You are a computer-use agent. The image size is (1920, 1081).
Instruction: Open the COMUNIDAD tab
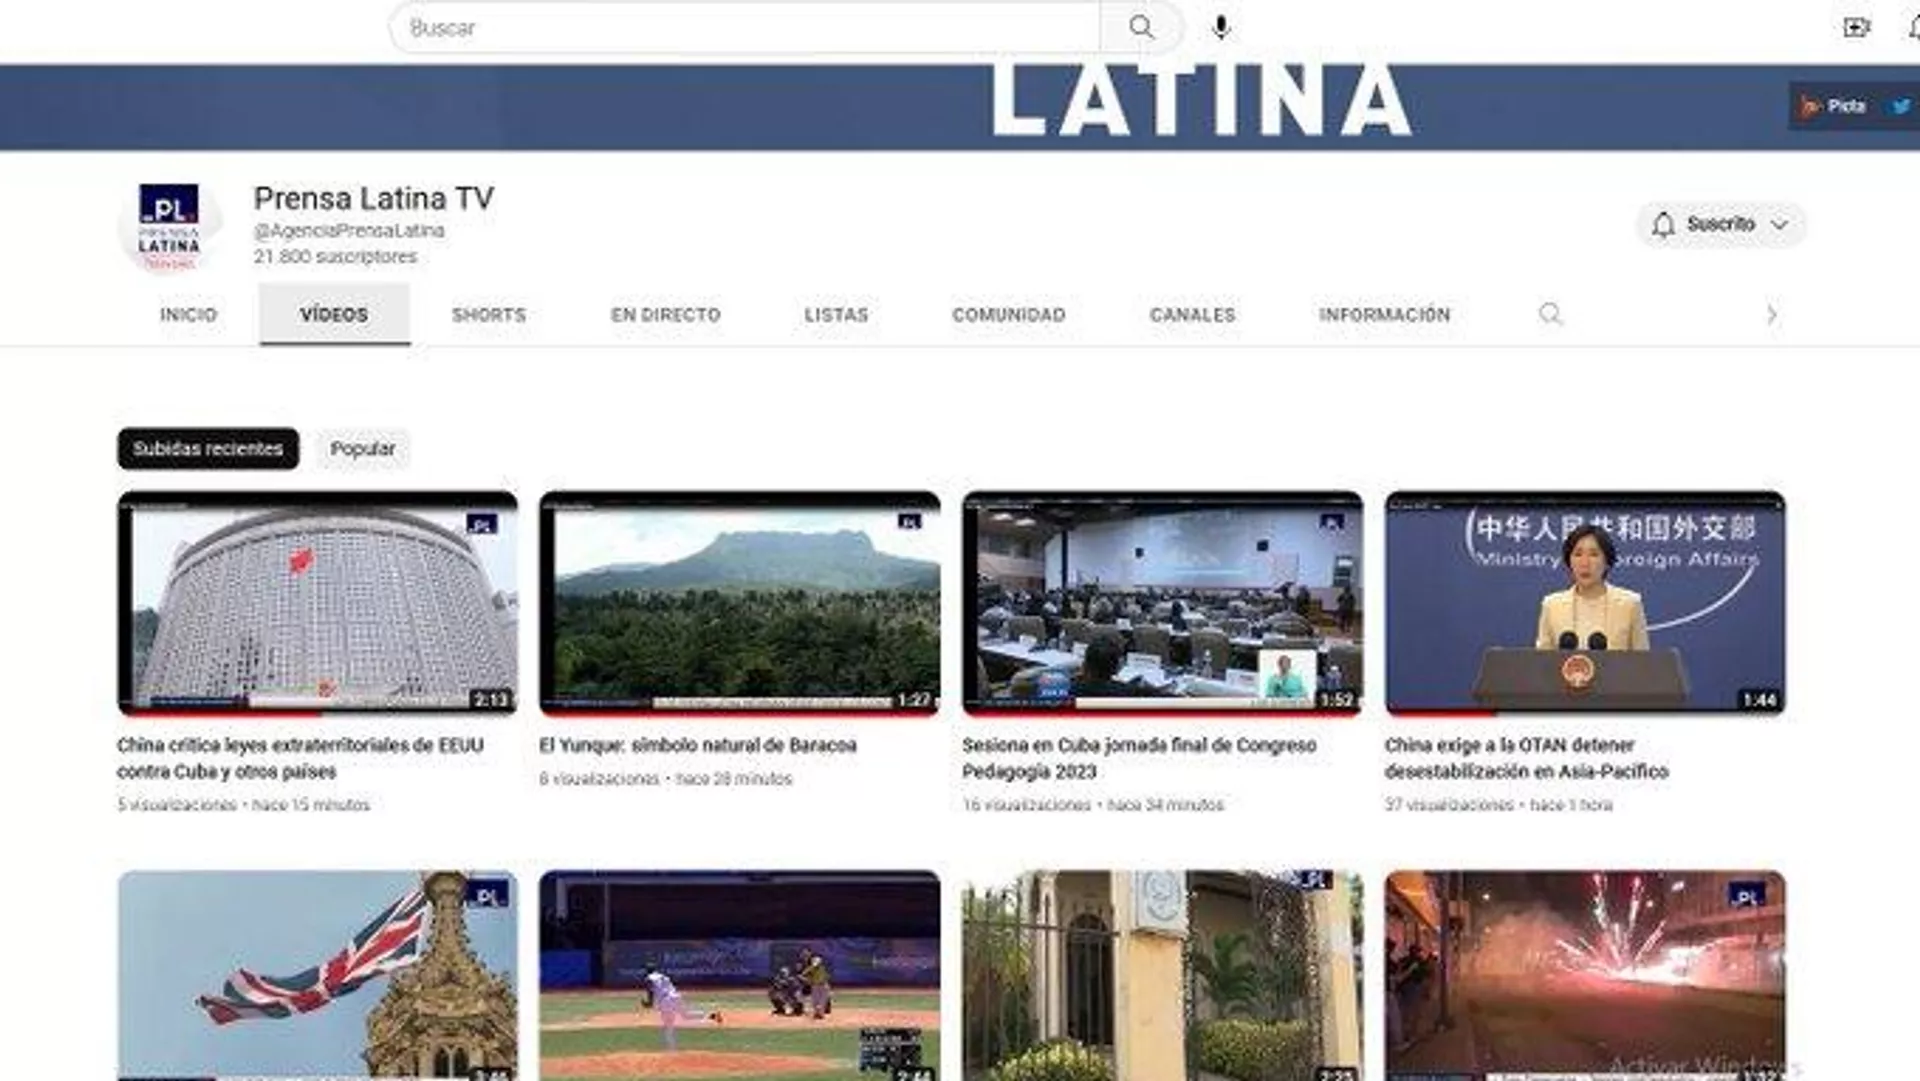[x=1008, y=315]
